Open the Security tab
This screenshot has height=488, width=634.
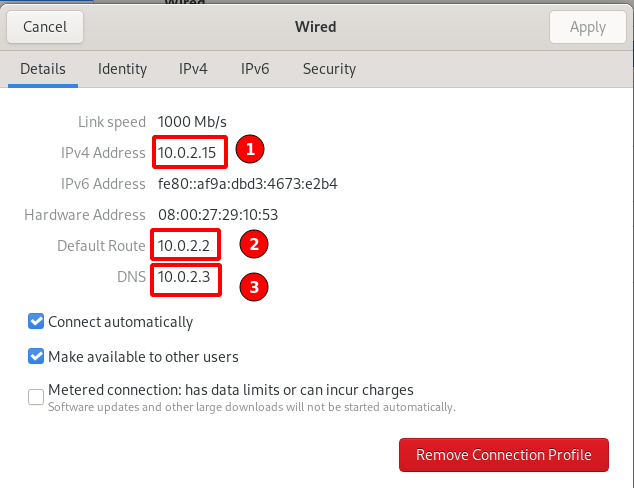click(329, 69)
